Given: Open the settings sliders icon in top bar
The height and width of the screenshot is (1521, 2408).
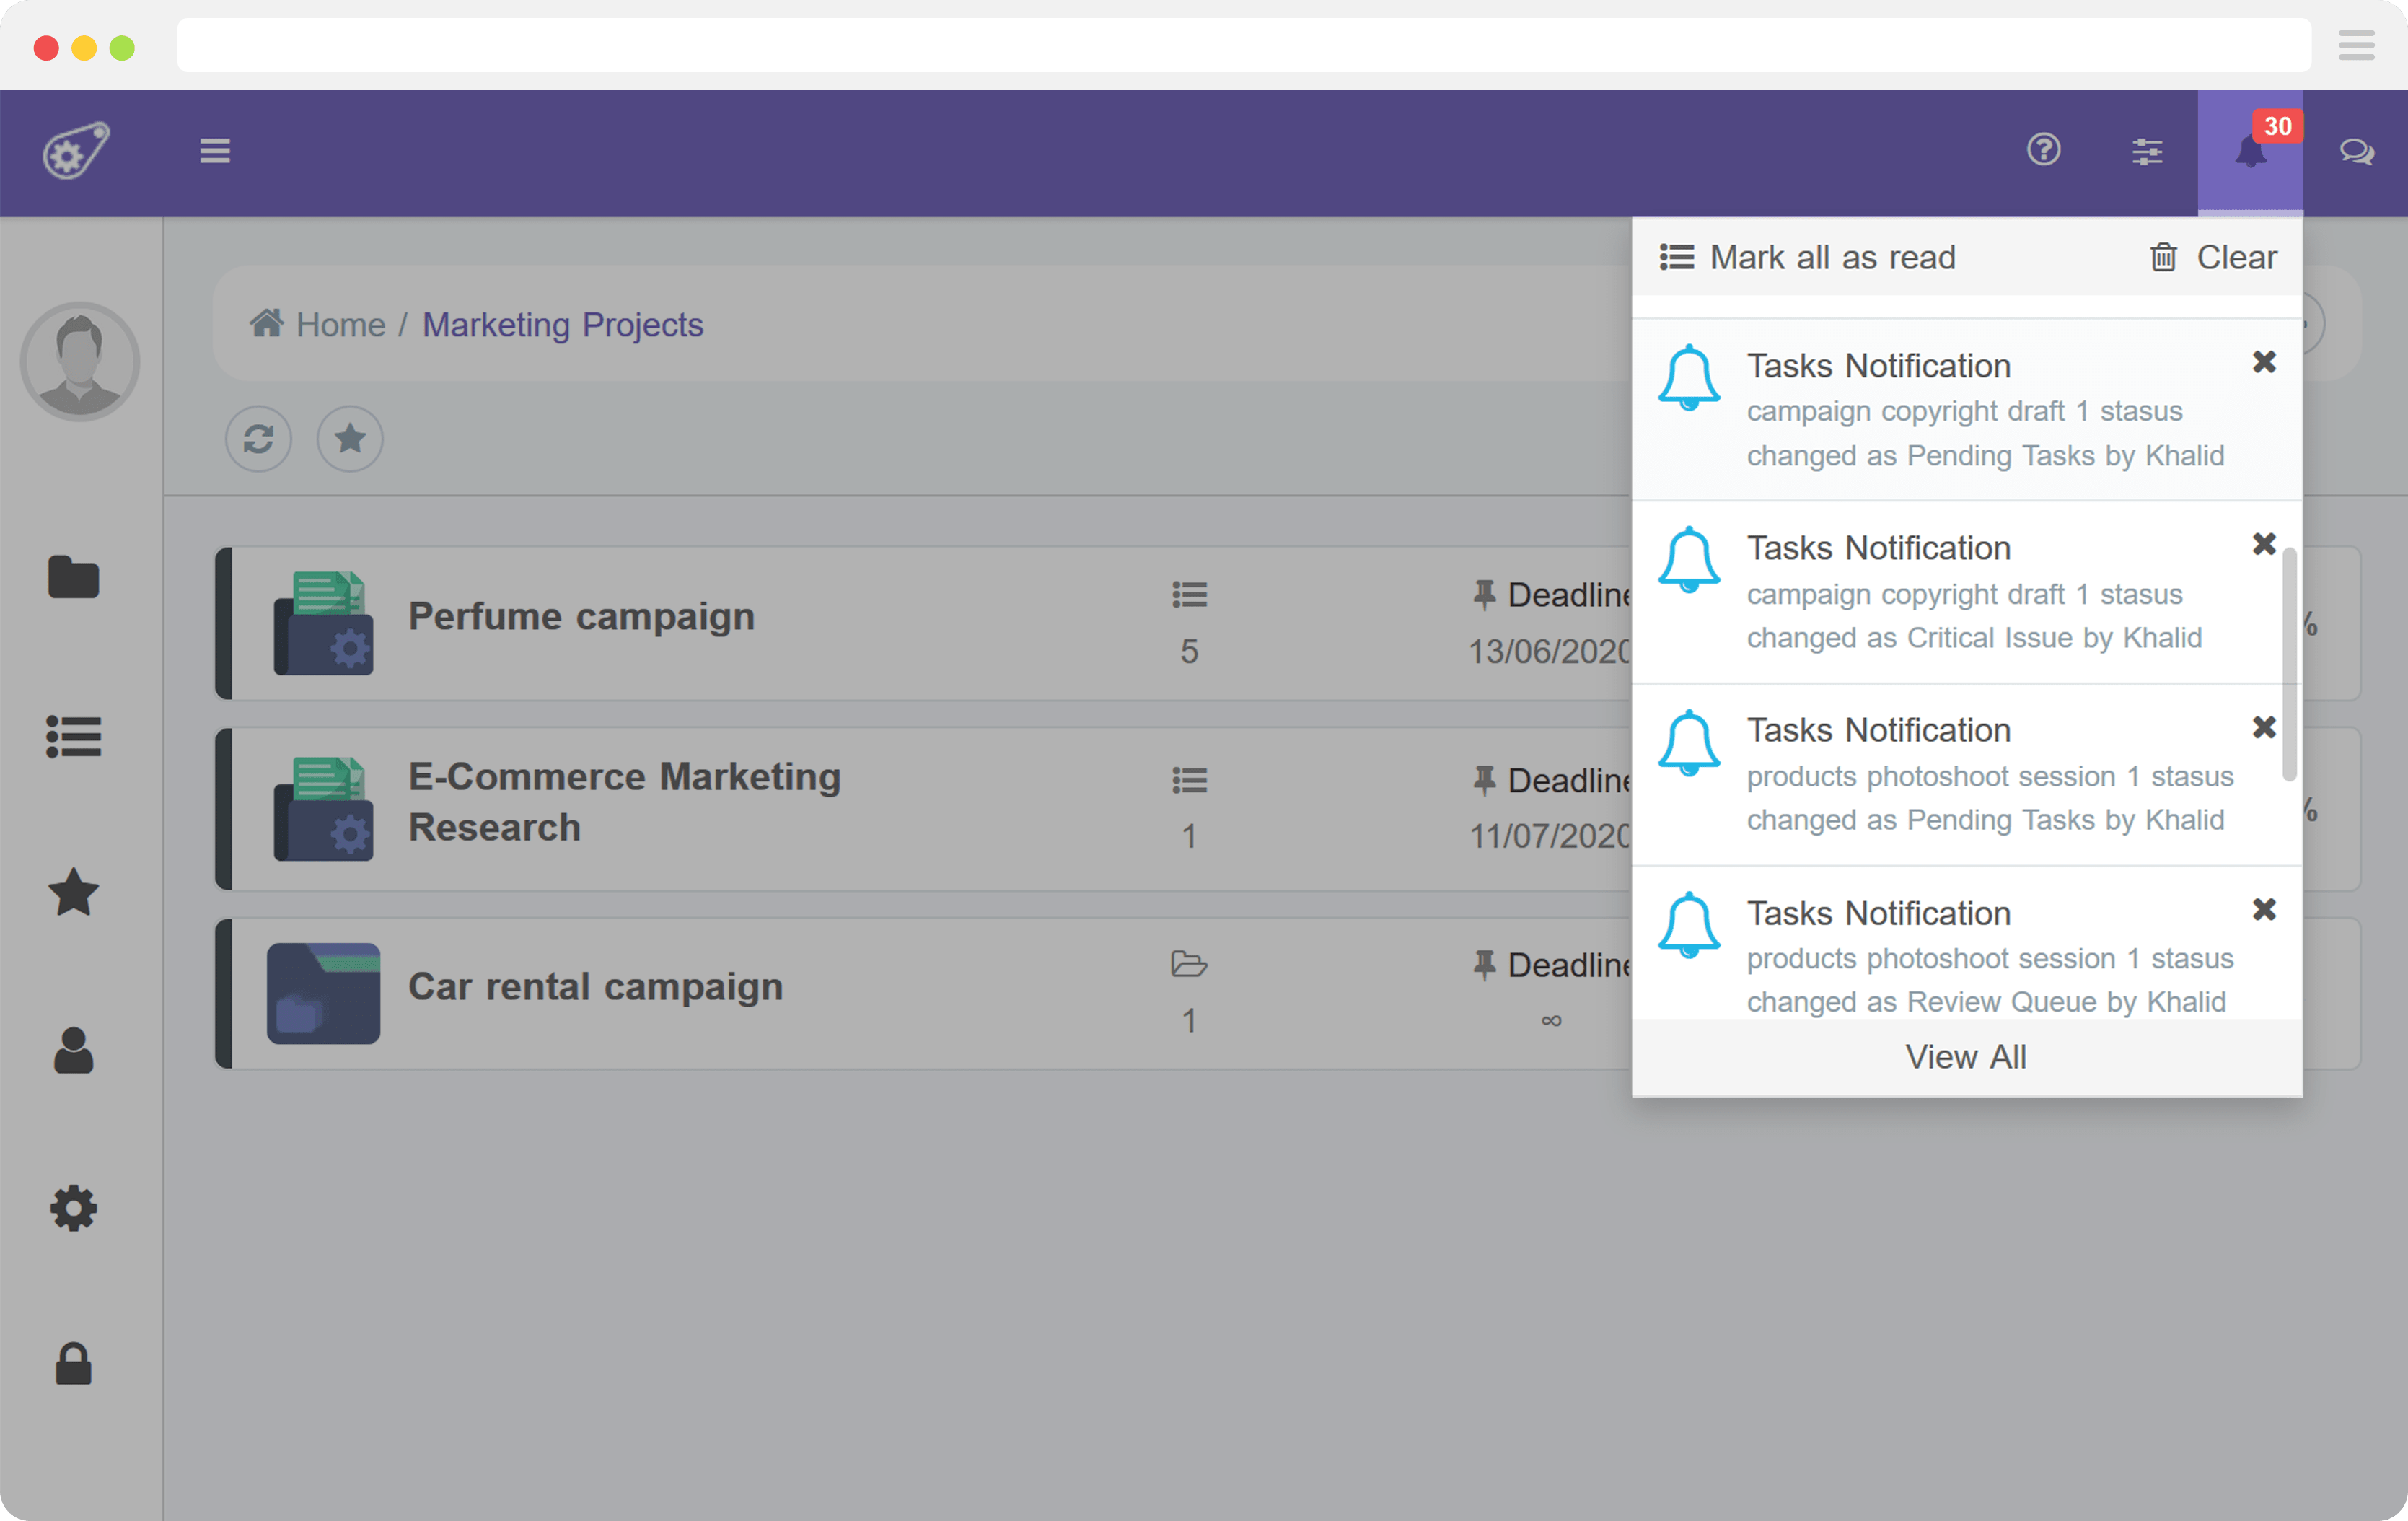Looking at the screenshot, I should [2148, 151].
